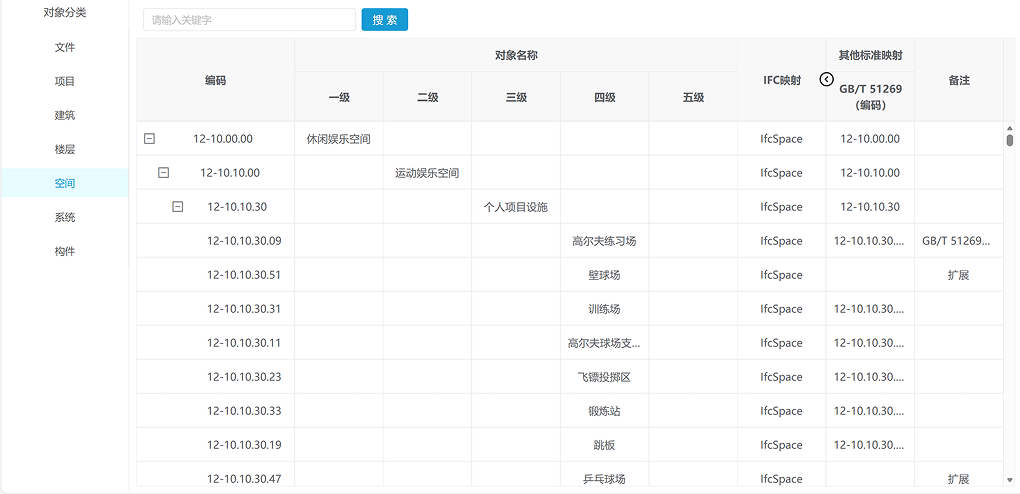Viewport: 1020px width, 494px height.
Task: Open 构件 in the left menu
Action: (x=65, y=251)
